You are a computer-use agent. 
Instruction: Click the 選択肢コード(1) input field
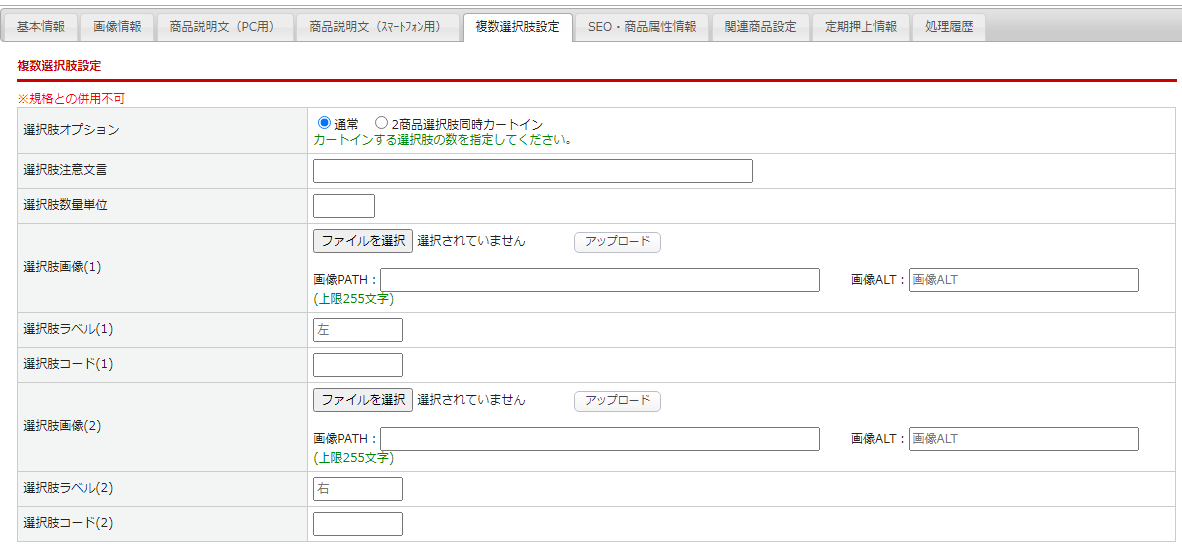tap(357, 365)
